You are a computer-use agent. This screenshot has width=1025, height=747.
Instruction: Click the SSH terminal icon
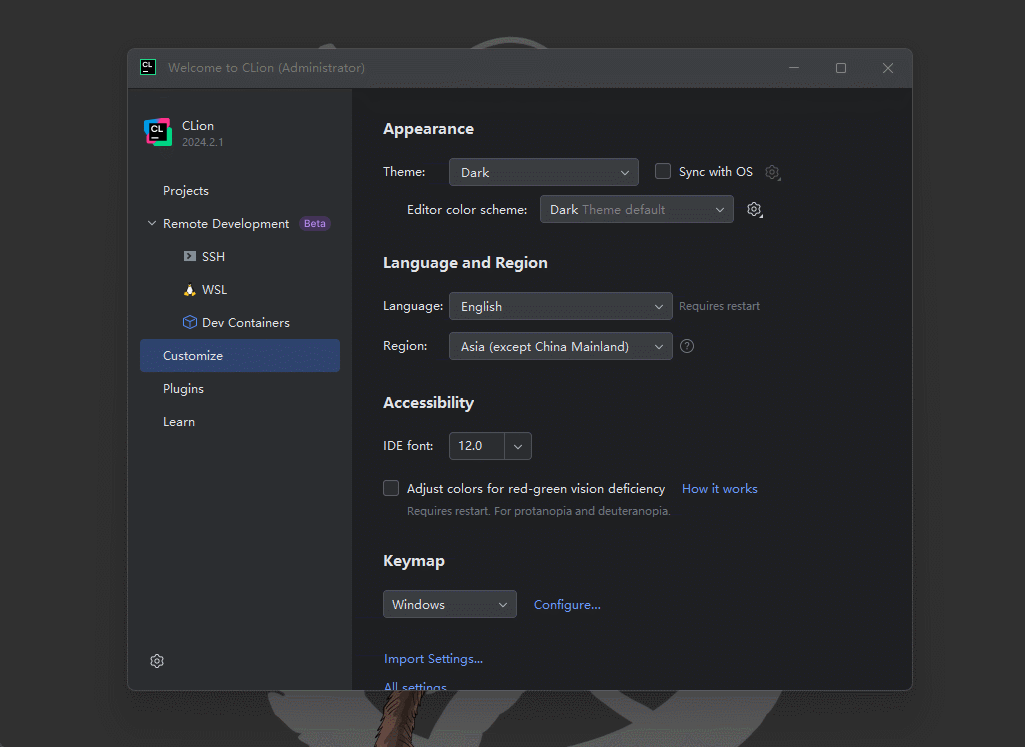click(x=189, y=257)
